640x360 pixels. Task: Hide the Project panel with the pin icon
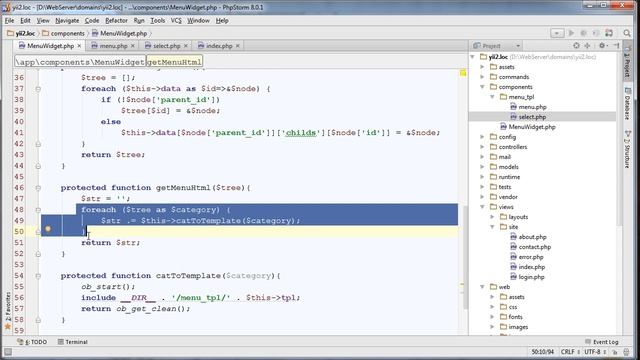click(616, 46)
